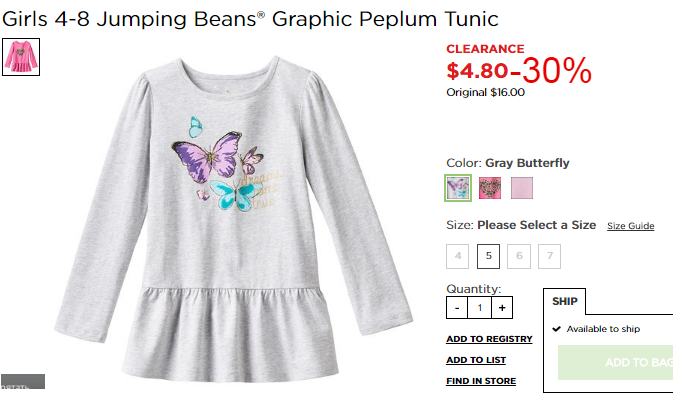Select size 4
The image size is (673, 393).
coord(458,256)
